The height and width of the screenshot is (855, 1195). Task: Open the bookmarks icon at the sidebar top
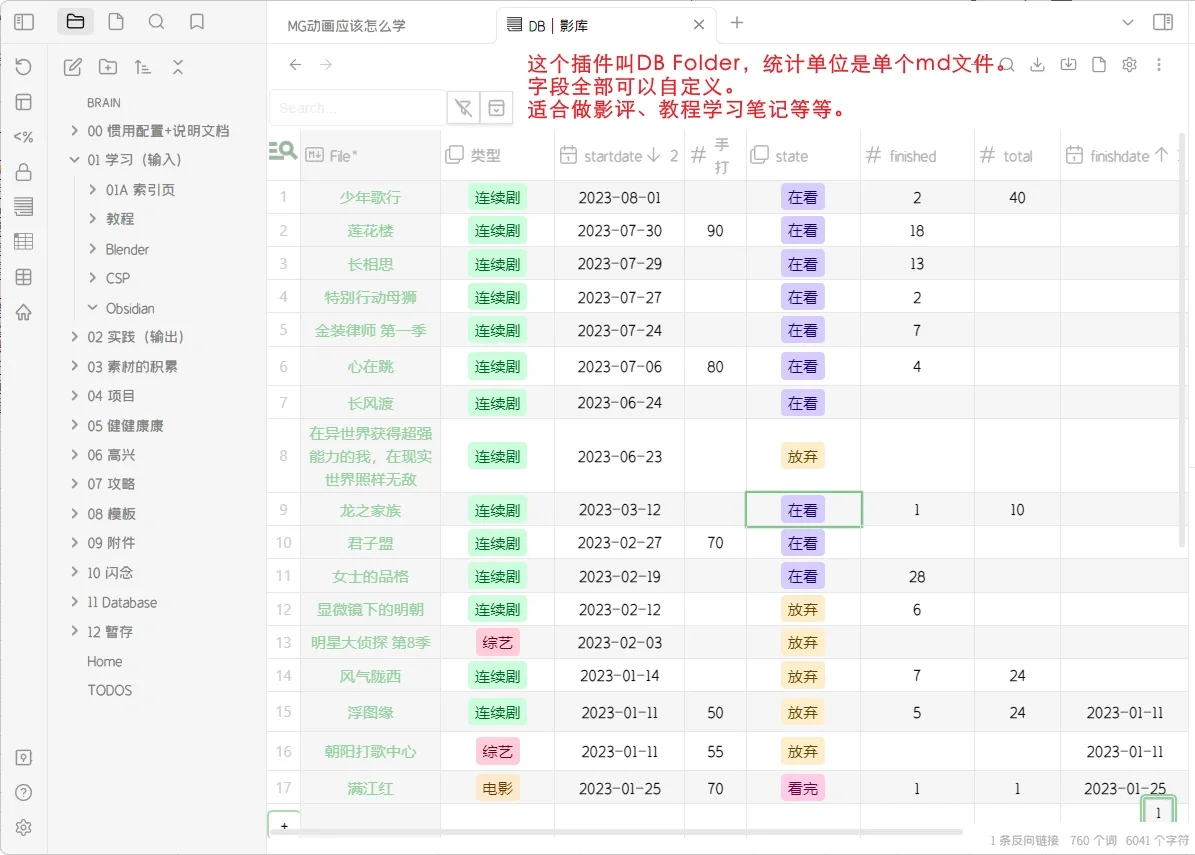pos(196,21)
